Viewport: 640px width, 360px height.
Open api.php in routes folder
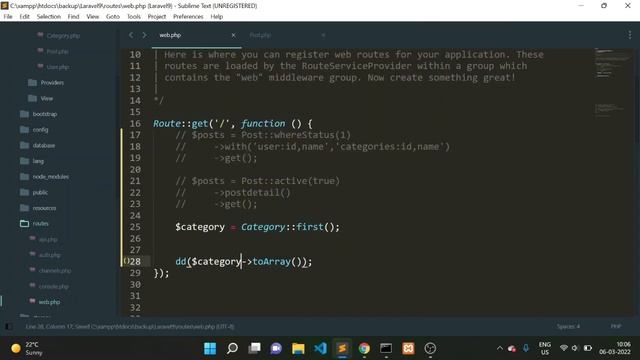48,239
